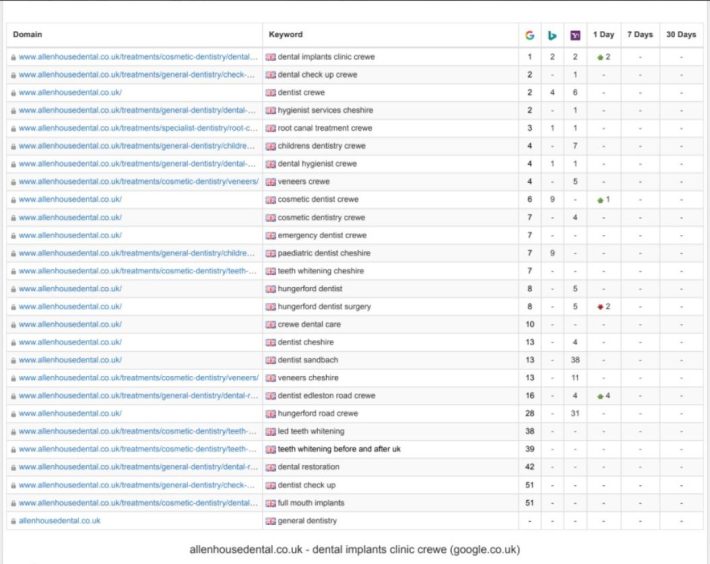Screen dimensions: 710x564
Task: Sort by the Keyword column header
Action: coord(286,35)
